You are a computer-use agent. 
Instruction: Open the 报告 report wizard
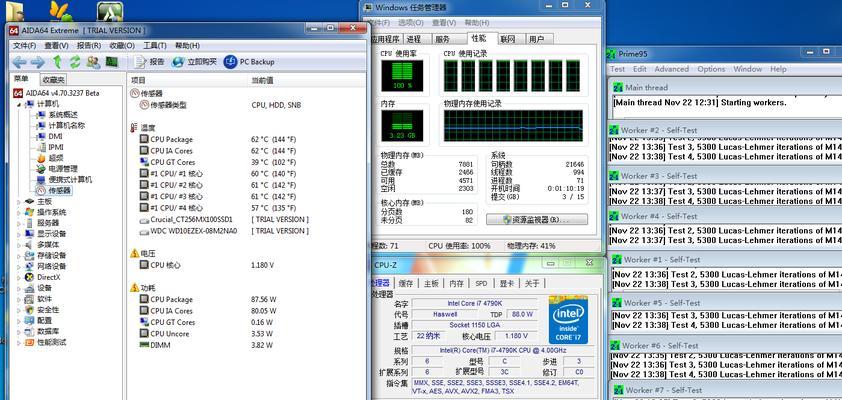(x=149, y=62)
